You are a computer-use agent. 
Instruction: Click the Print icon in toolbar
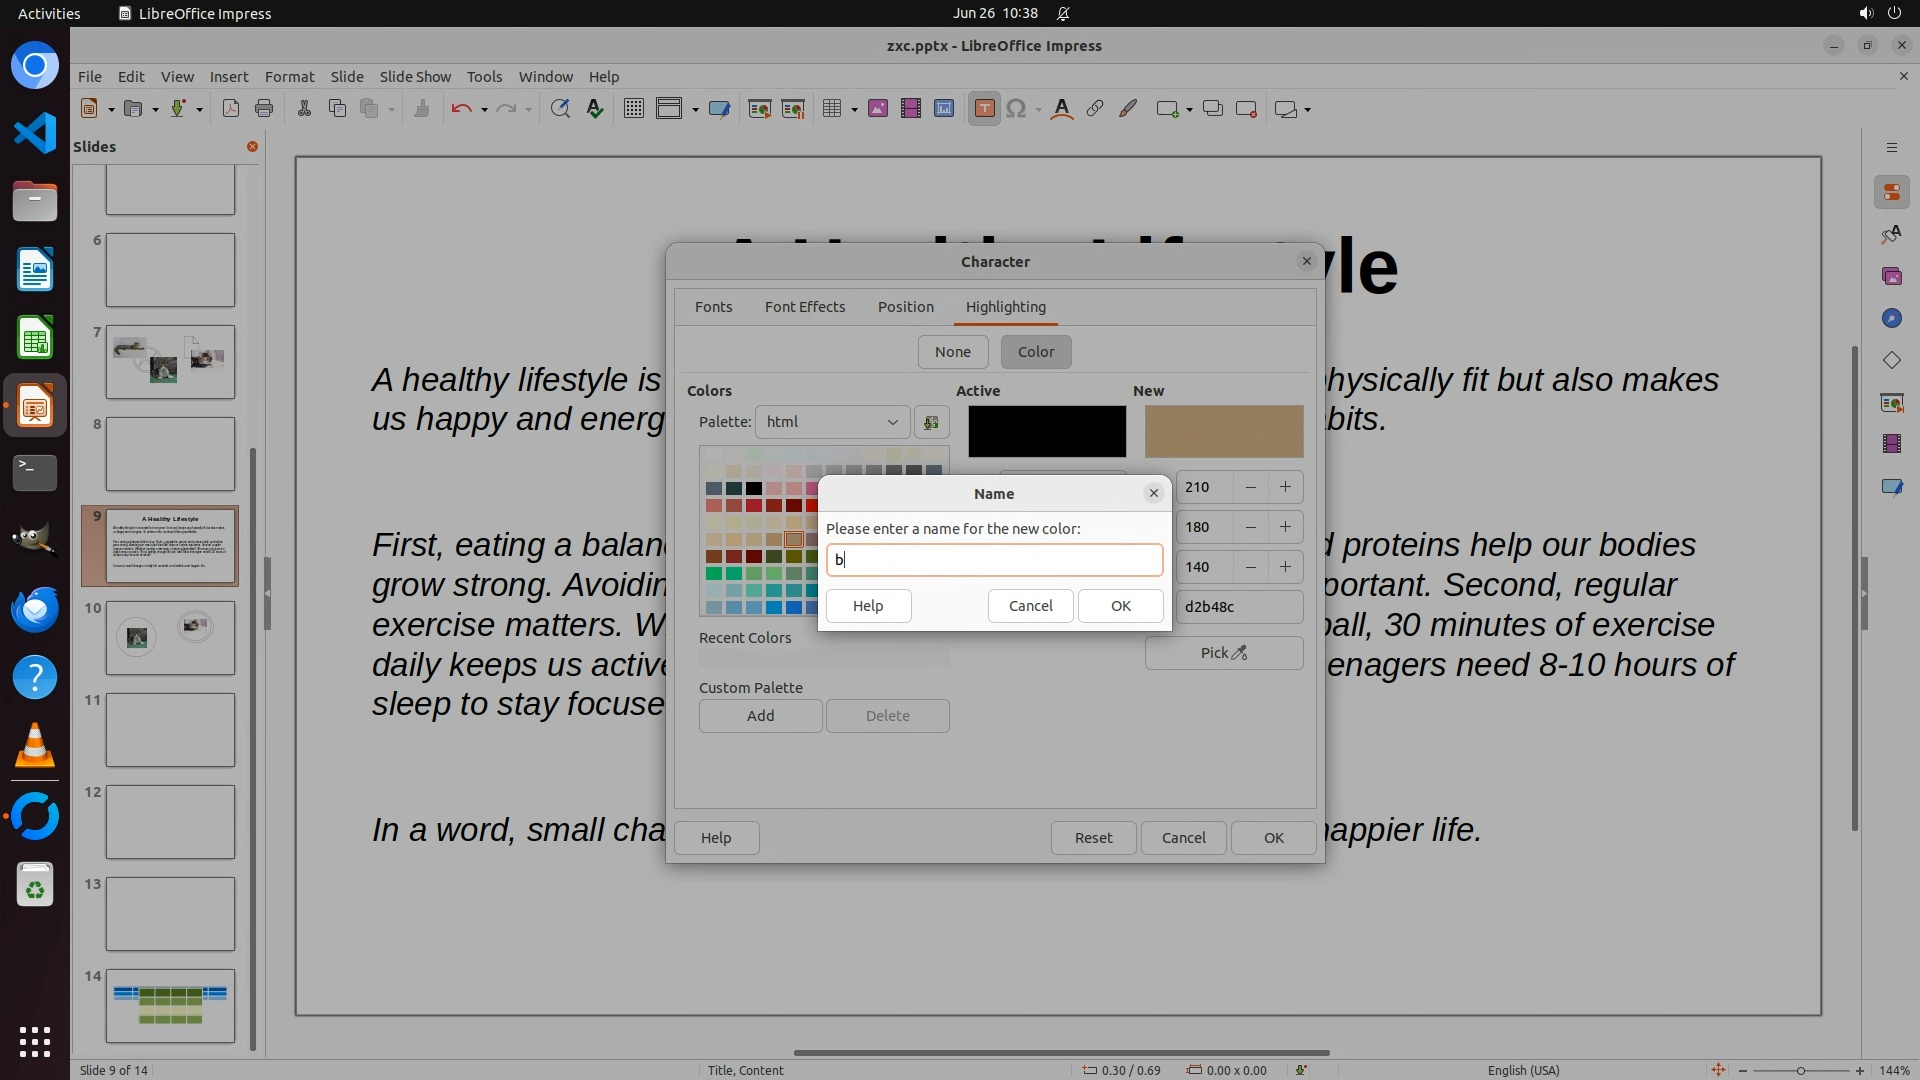(264, 109)
